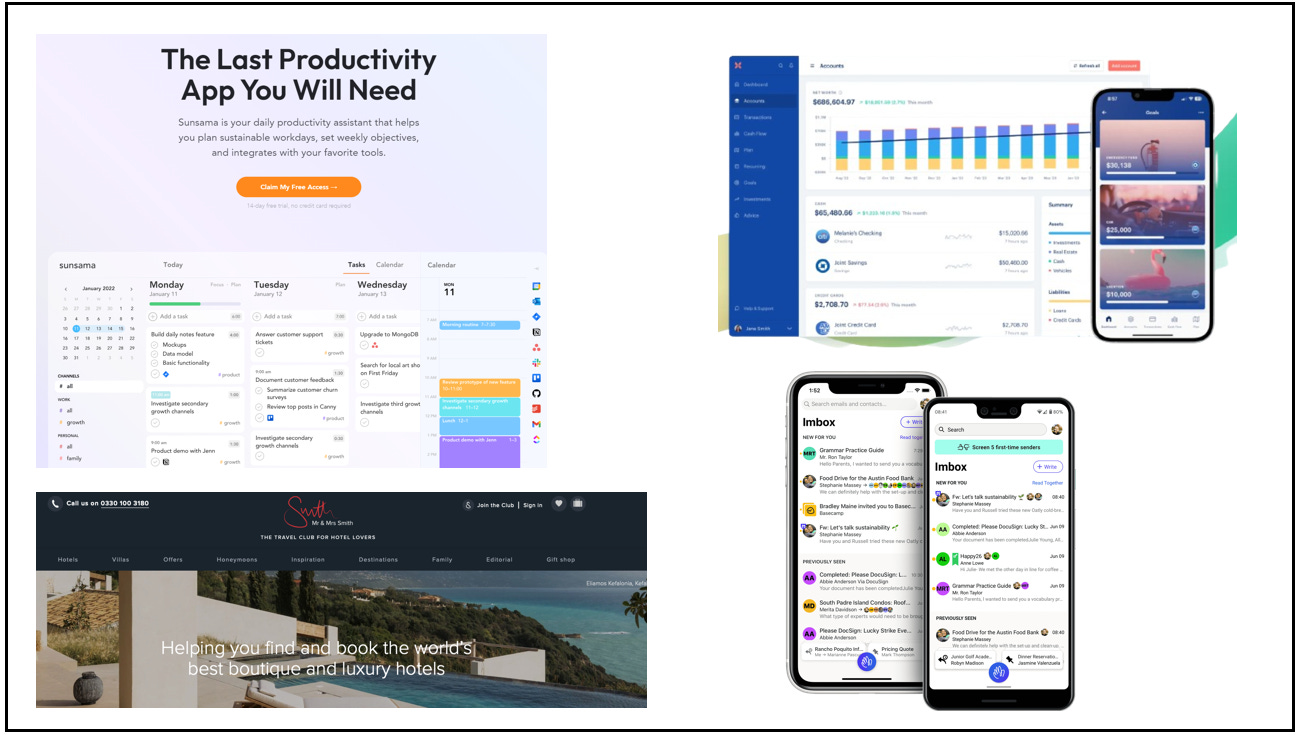Tap profile avatar beside Search on Android Imbox
1300x735 pixels.
[1057, 429]
